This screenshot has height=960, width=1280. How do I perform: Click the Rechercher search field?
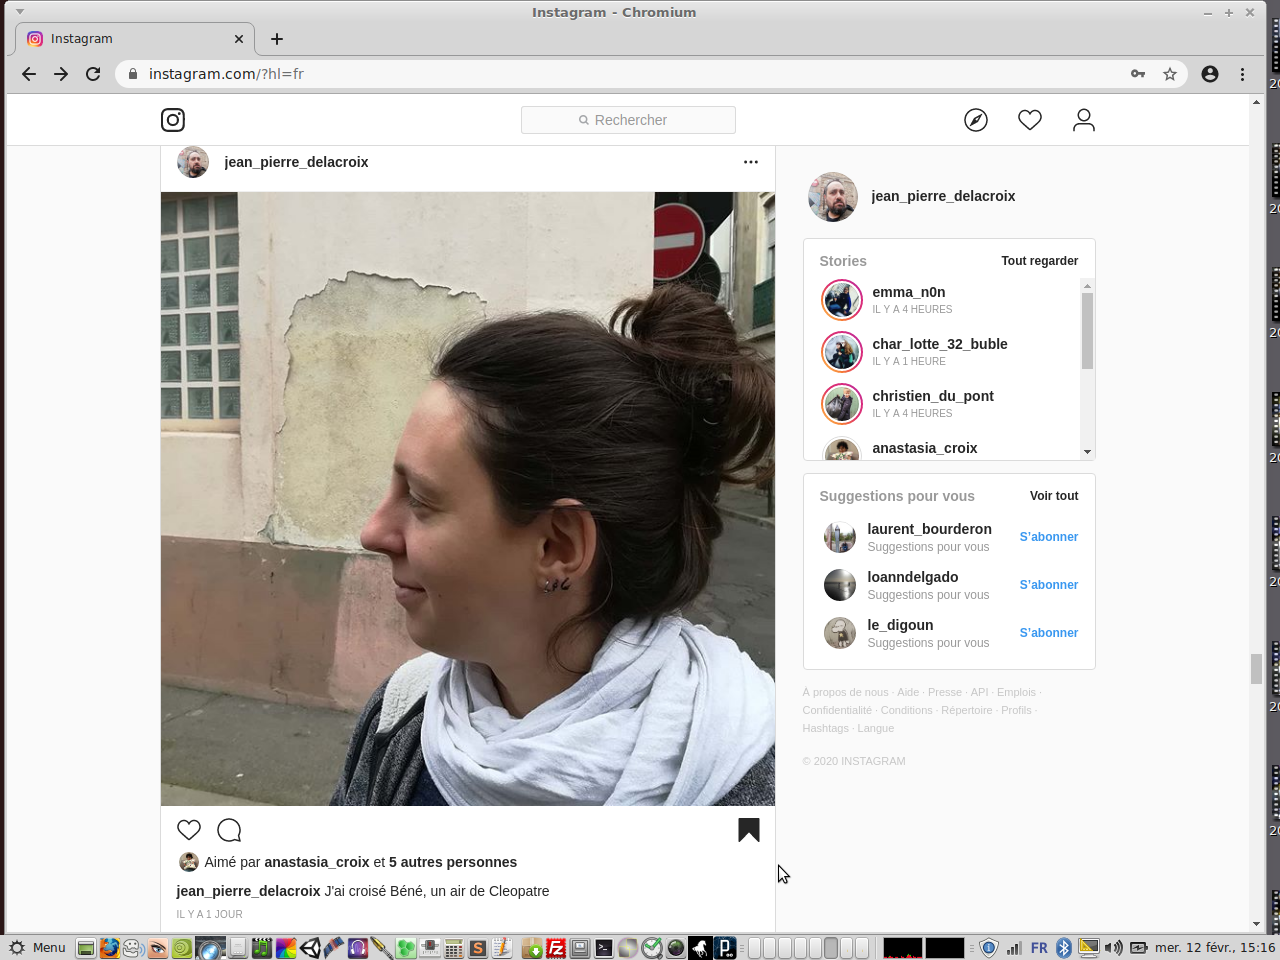pos(628,120)
